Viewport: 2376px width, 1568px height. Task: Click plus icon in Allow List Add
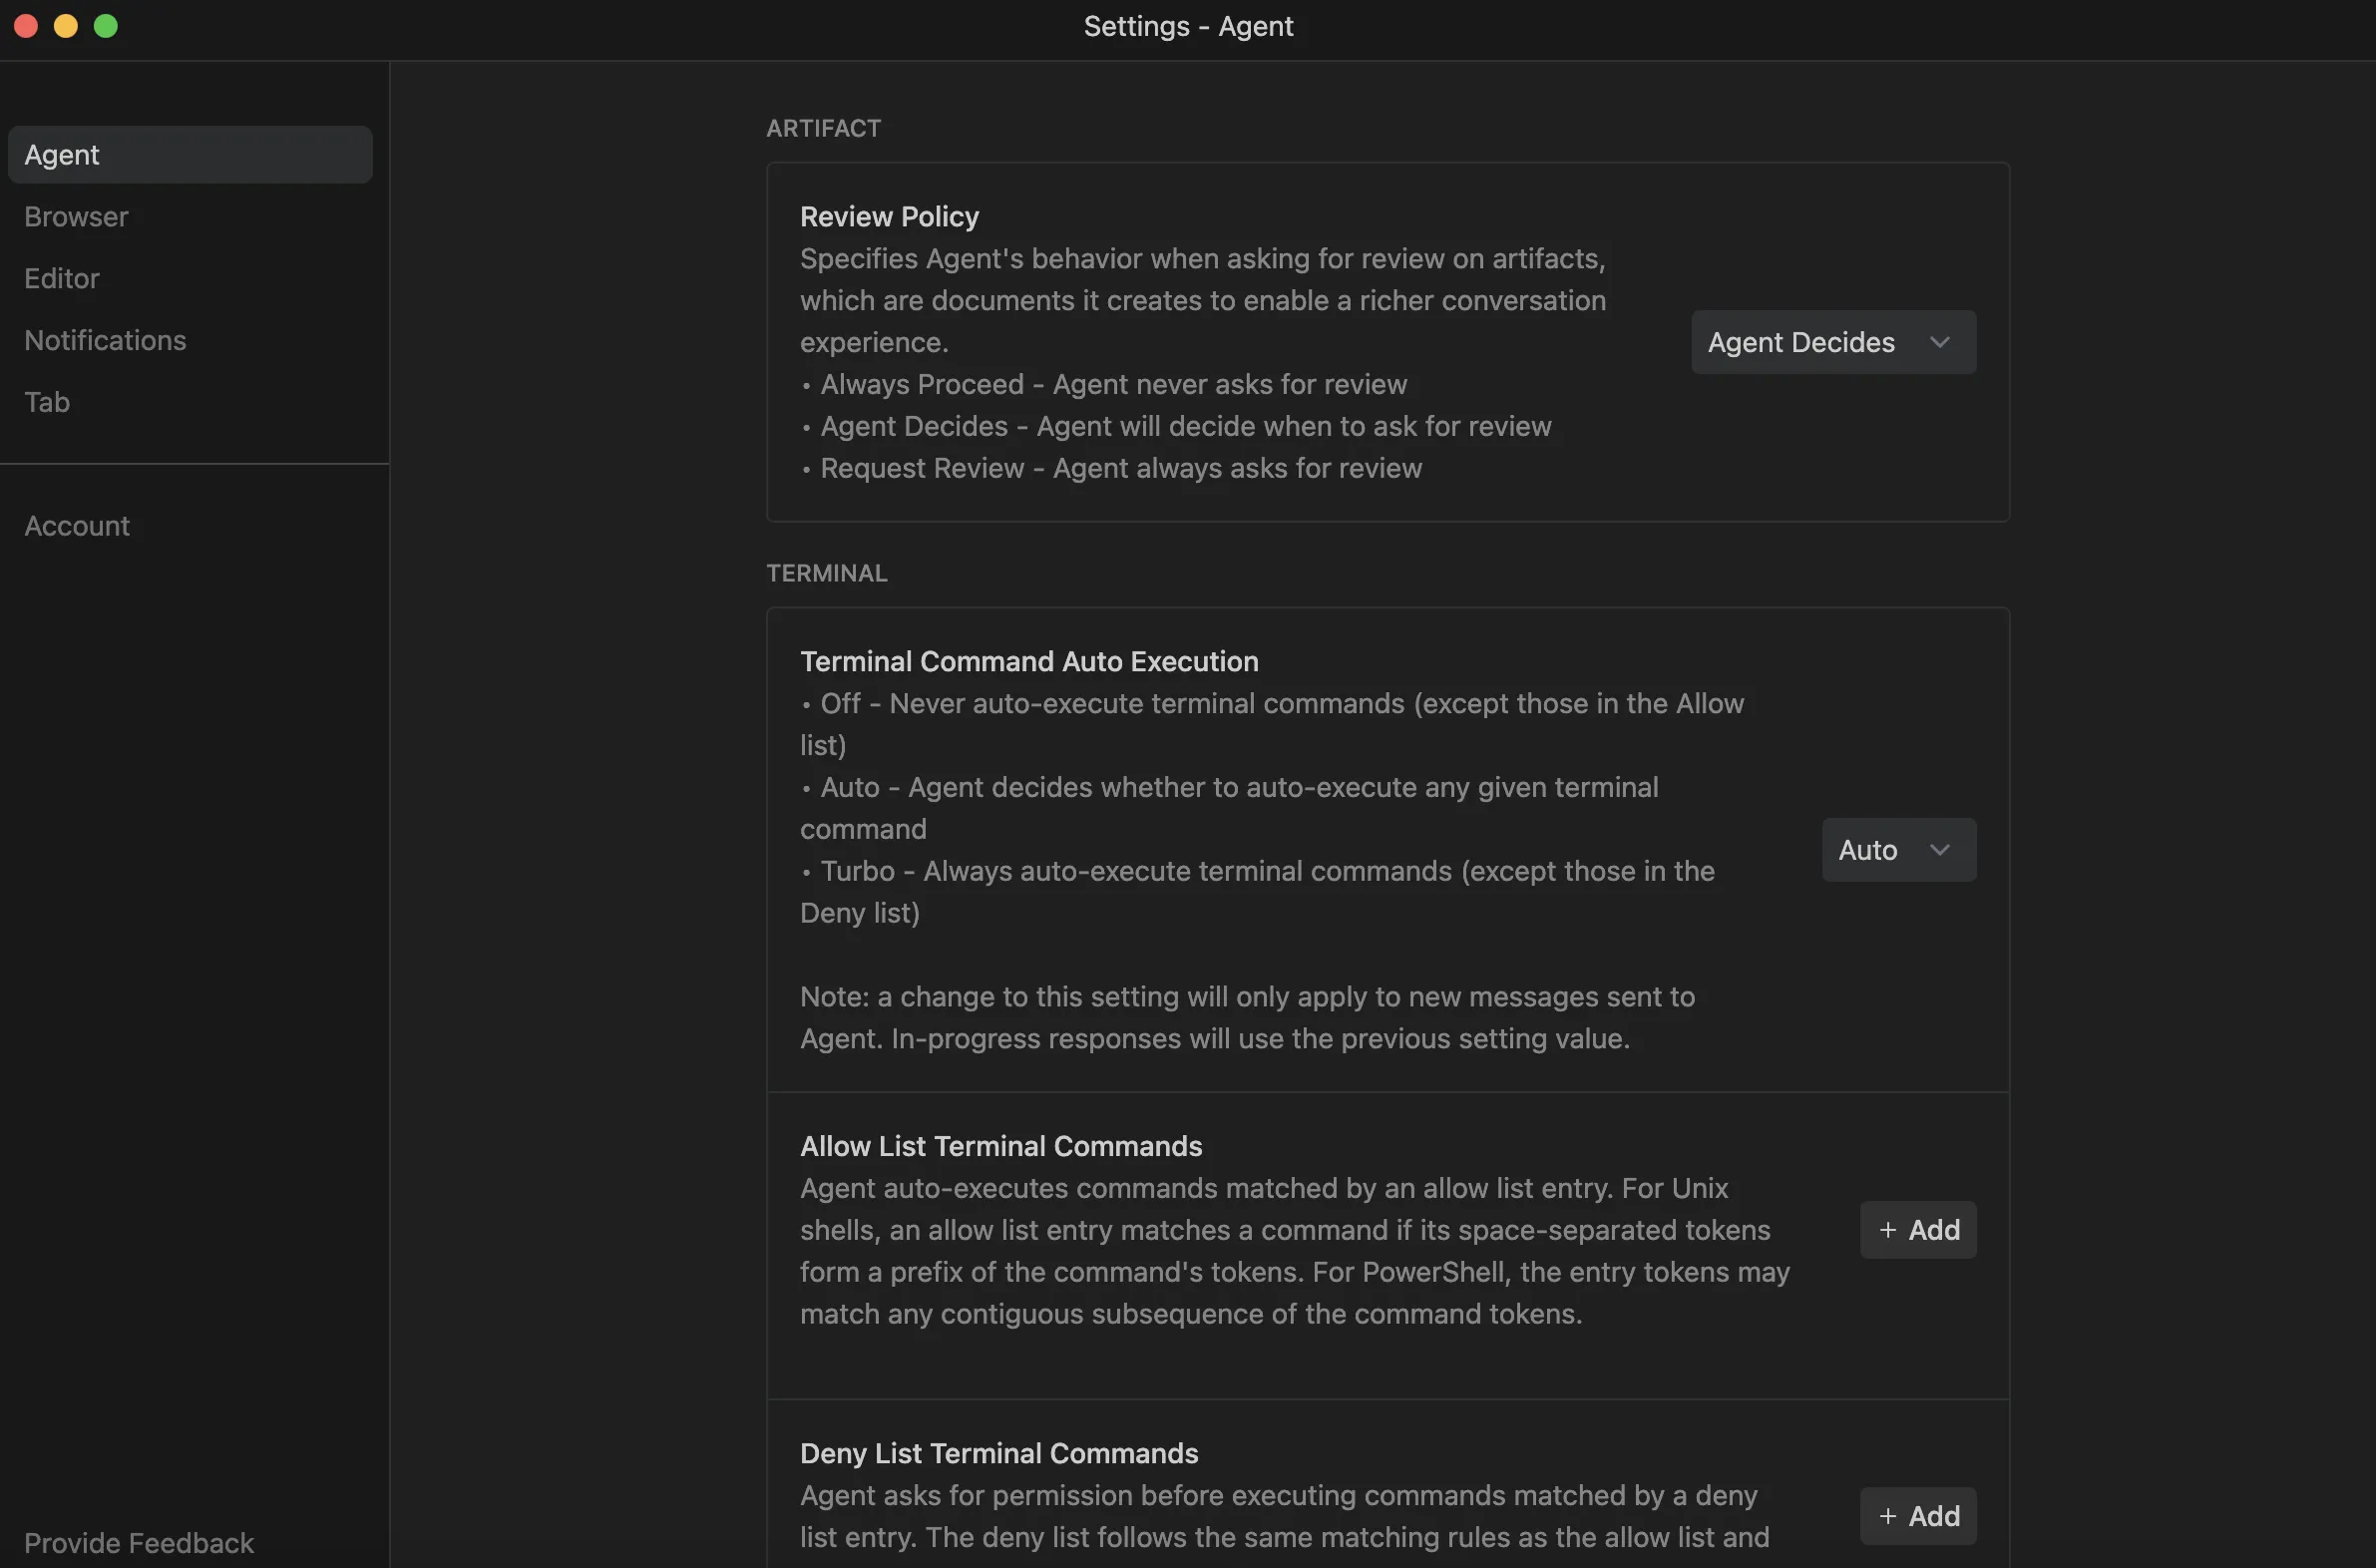(x=1887, y=1229)
